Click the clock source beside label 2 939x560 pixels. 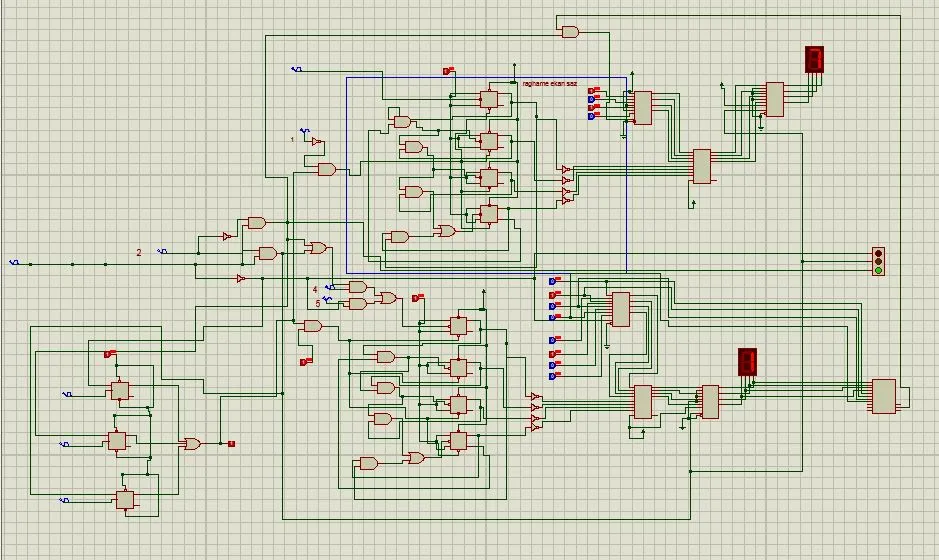tap(162, 253)
